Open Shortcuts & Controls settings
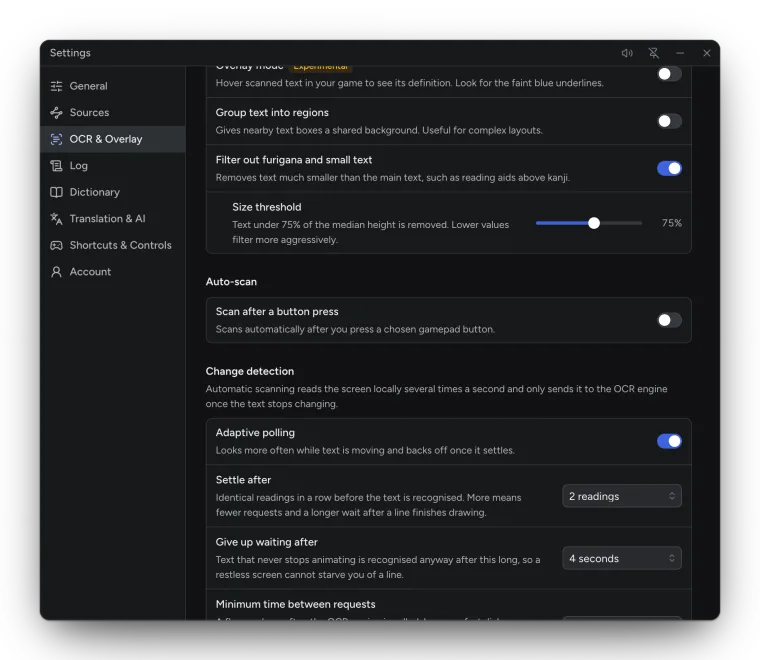 click(112, 246)
